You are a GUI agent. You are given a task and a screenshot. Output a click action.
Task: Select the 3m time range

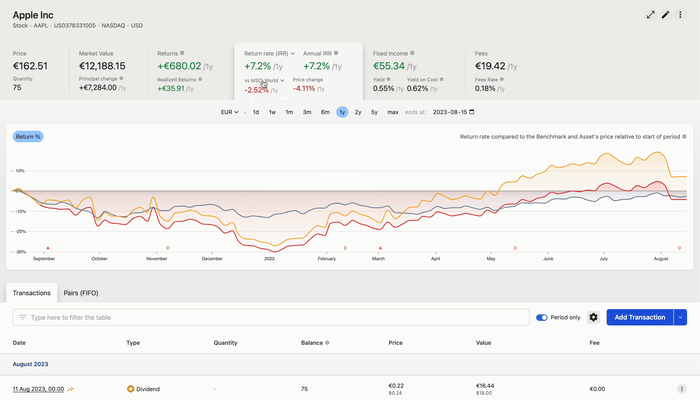tap(307, 112)
